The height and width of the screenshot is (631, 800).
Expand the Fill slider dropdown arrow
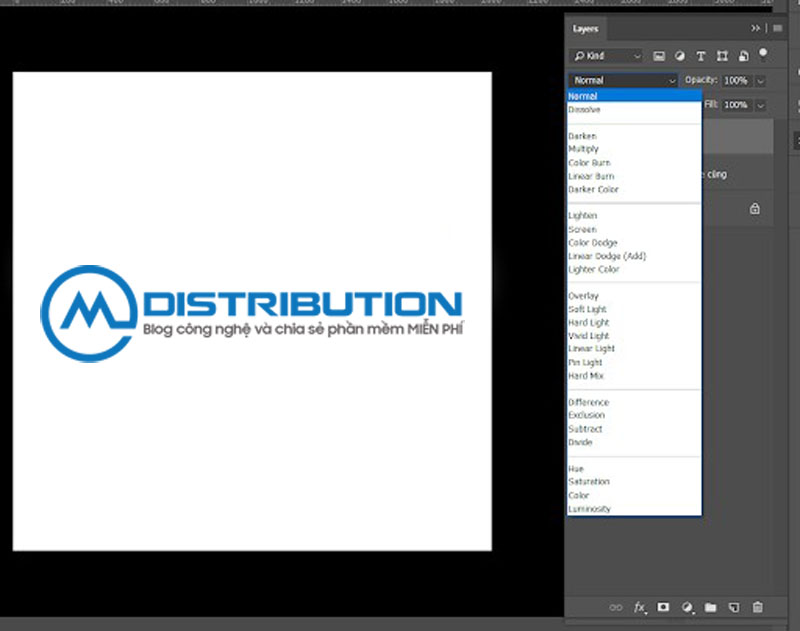[x=761, y=105]
